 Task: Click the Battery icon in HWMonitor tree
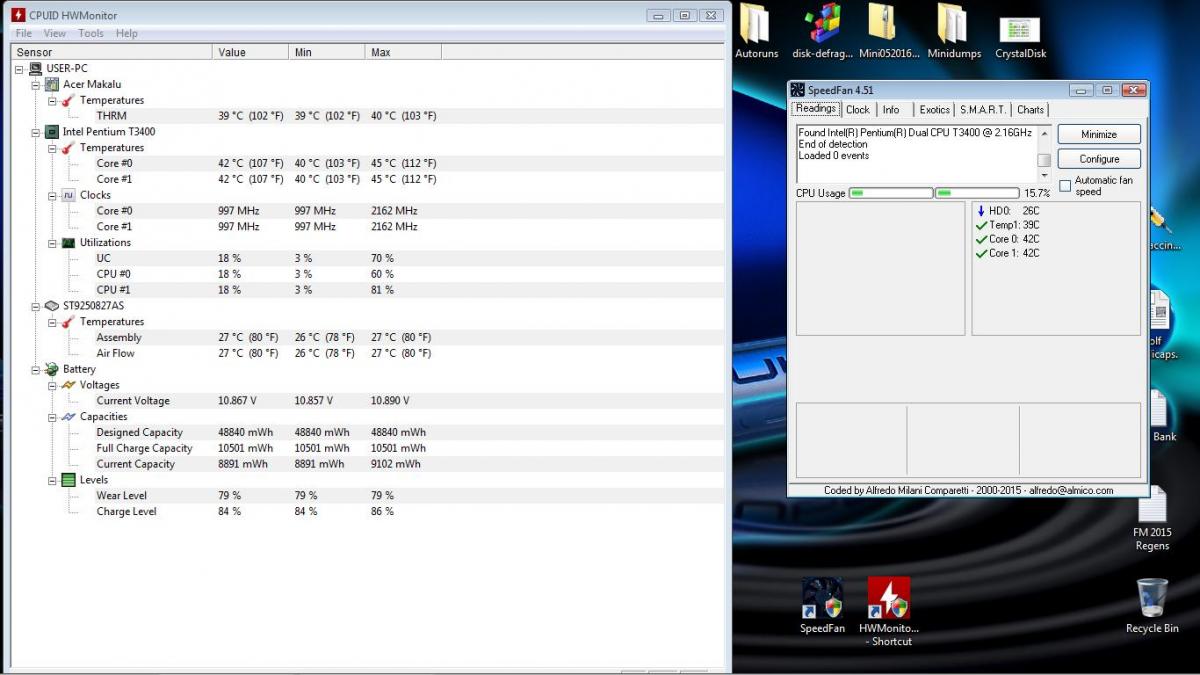point(52,369)
